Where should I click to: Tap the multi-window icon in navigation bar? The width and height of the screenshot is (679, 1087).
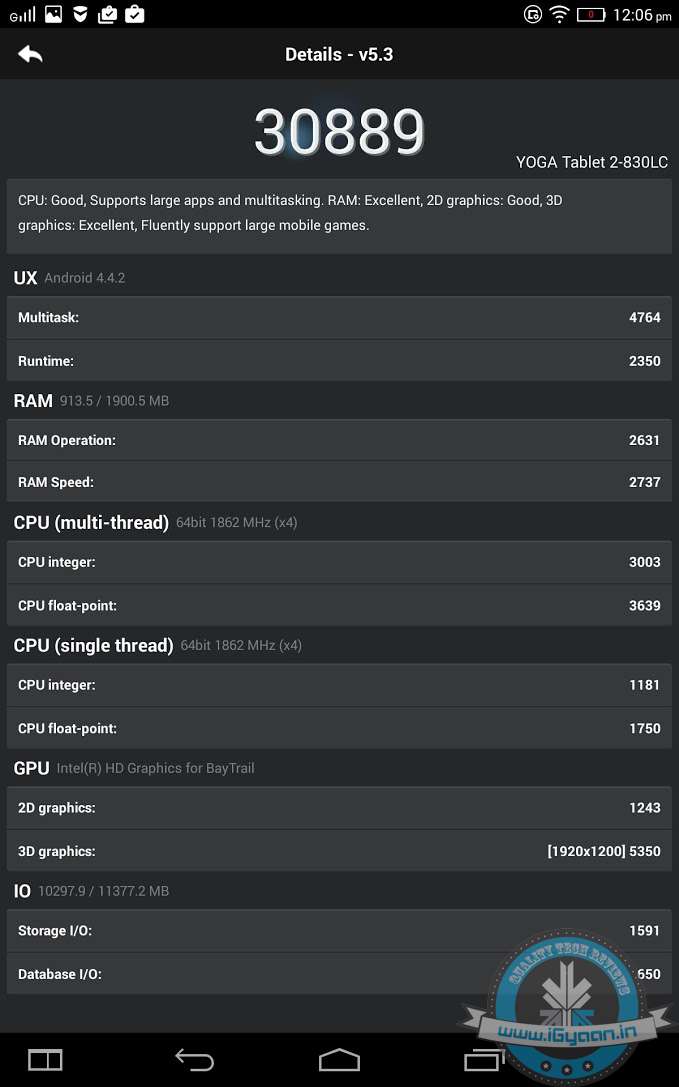coord(45,1059)
